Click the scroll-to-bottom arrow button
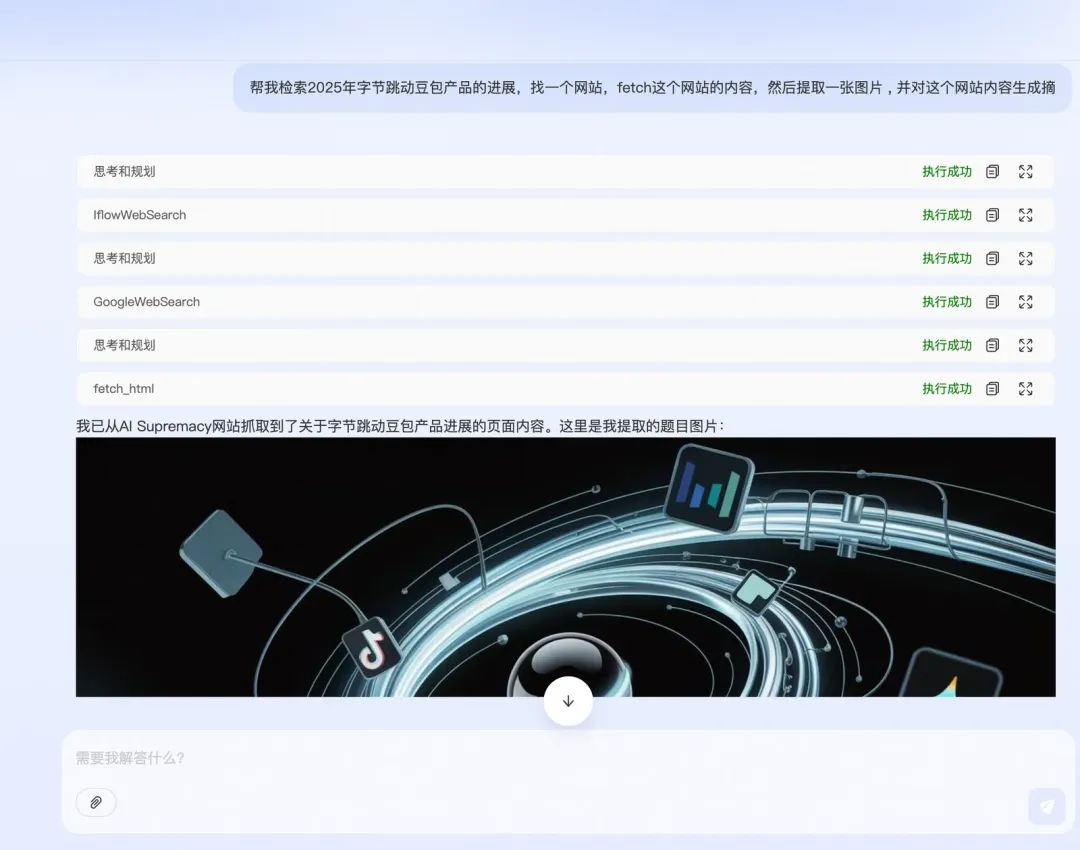 coord(568,701)
